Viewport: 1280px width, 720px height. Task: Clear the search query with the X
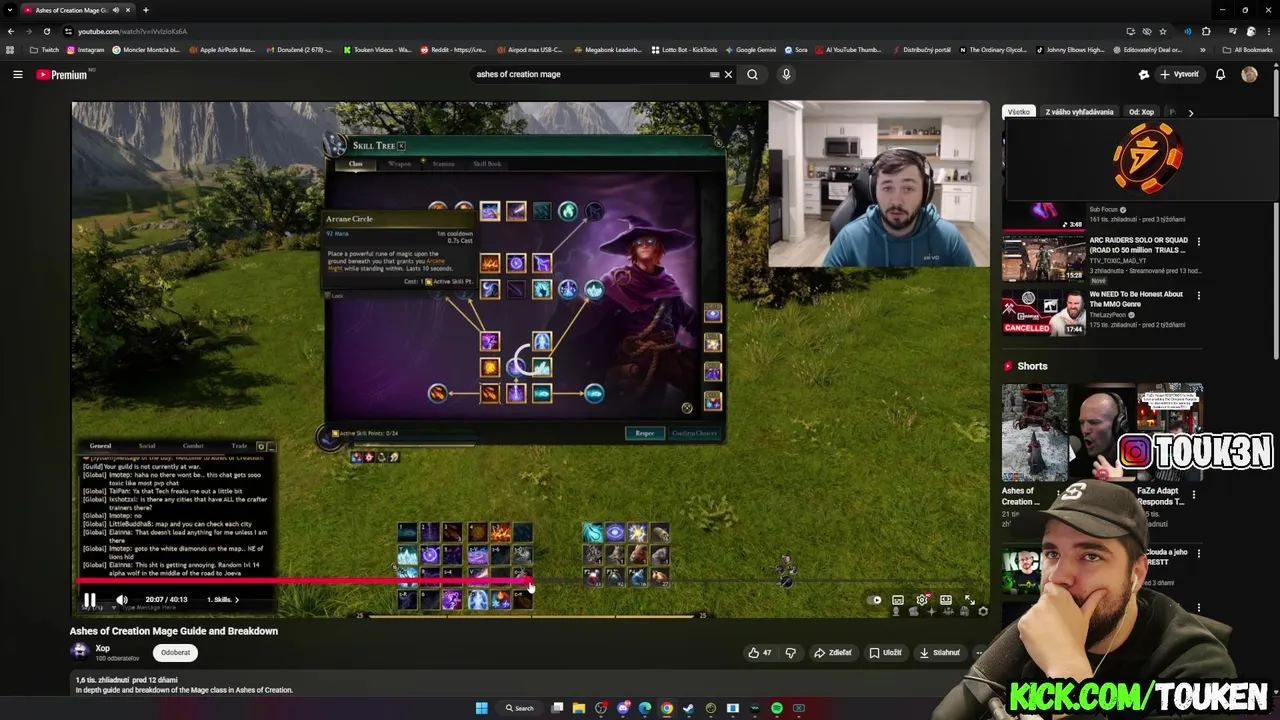(x=728, y=74)
